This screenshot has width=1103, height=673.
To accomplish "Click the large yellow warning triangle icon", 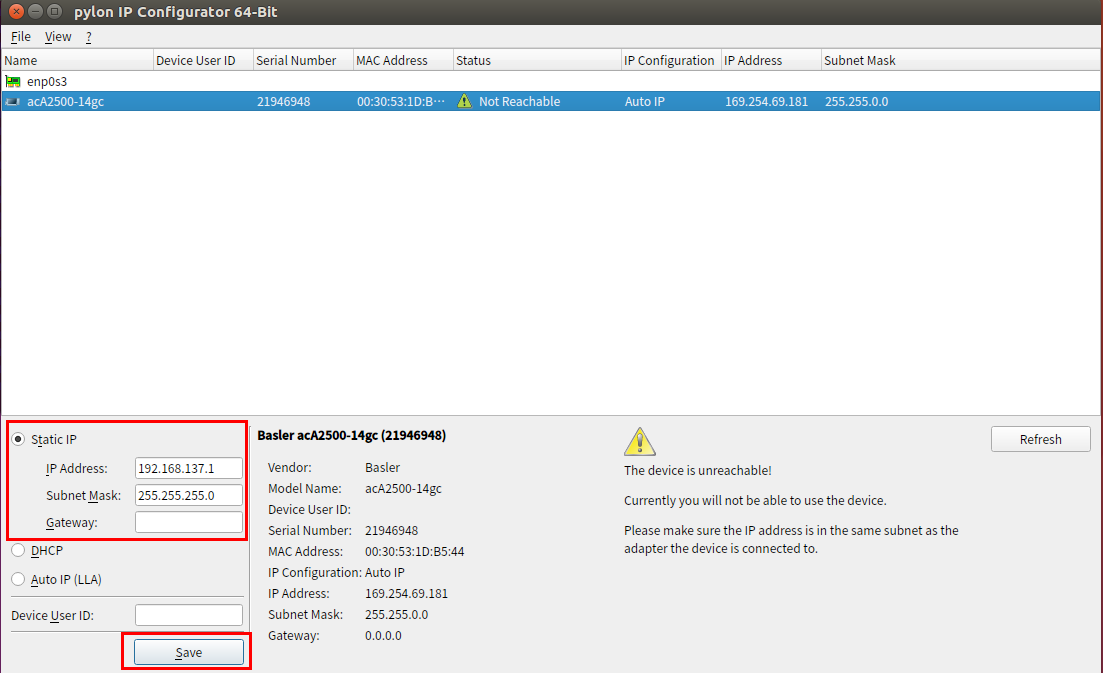I will (x=639, y=442).
